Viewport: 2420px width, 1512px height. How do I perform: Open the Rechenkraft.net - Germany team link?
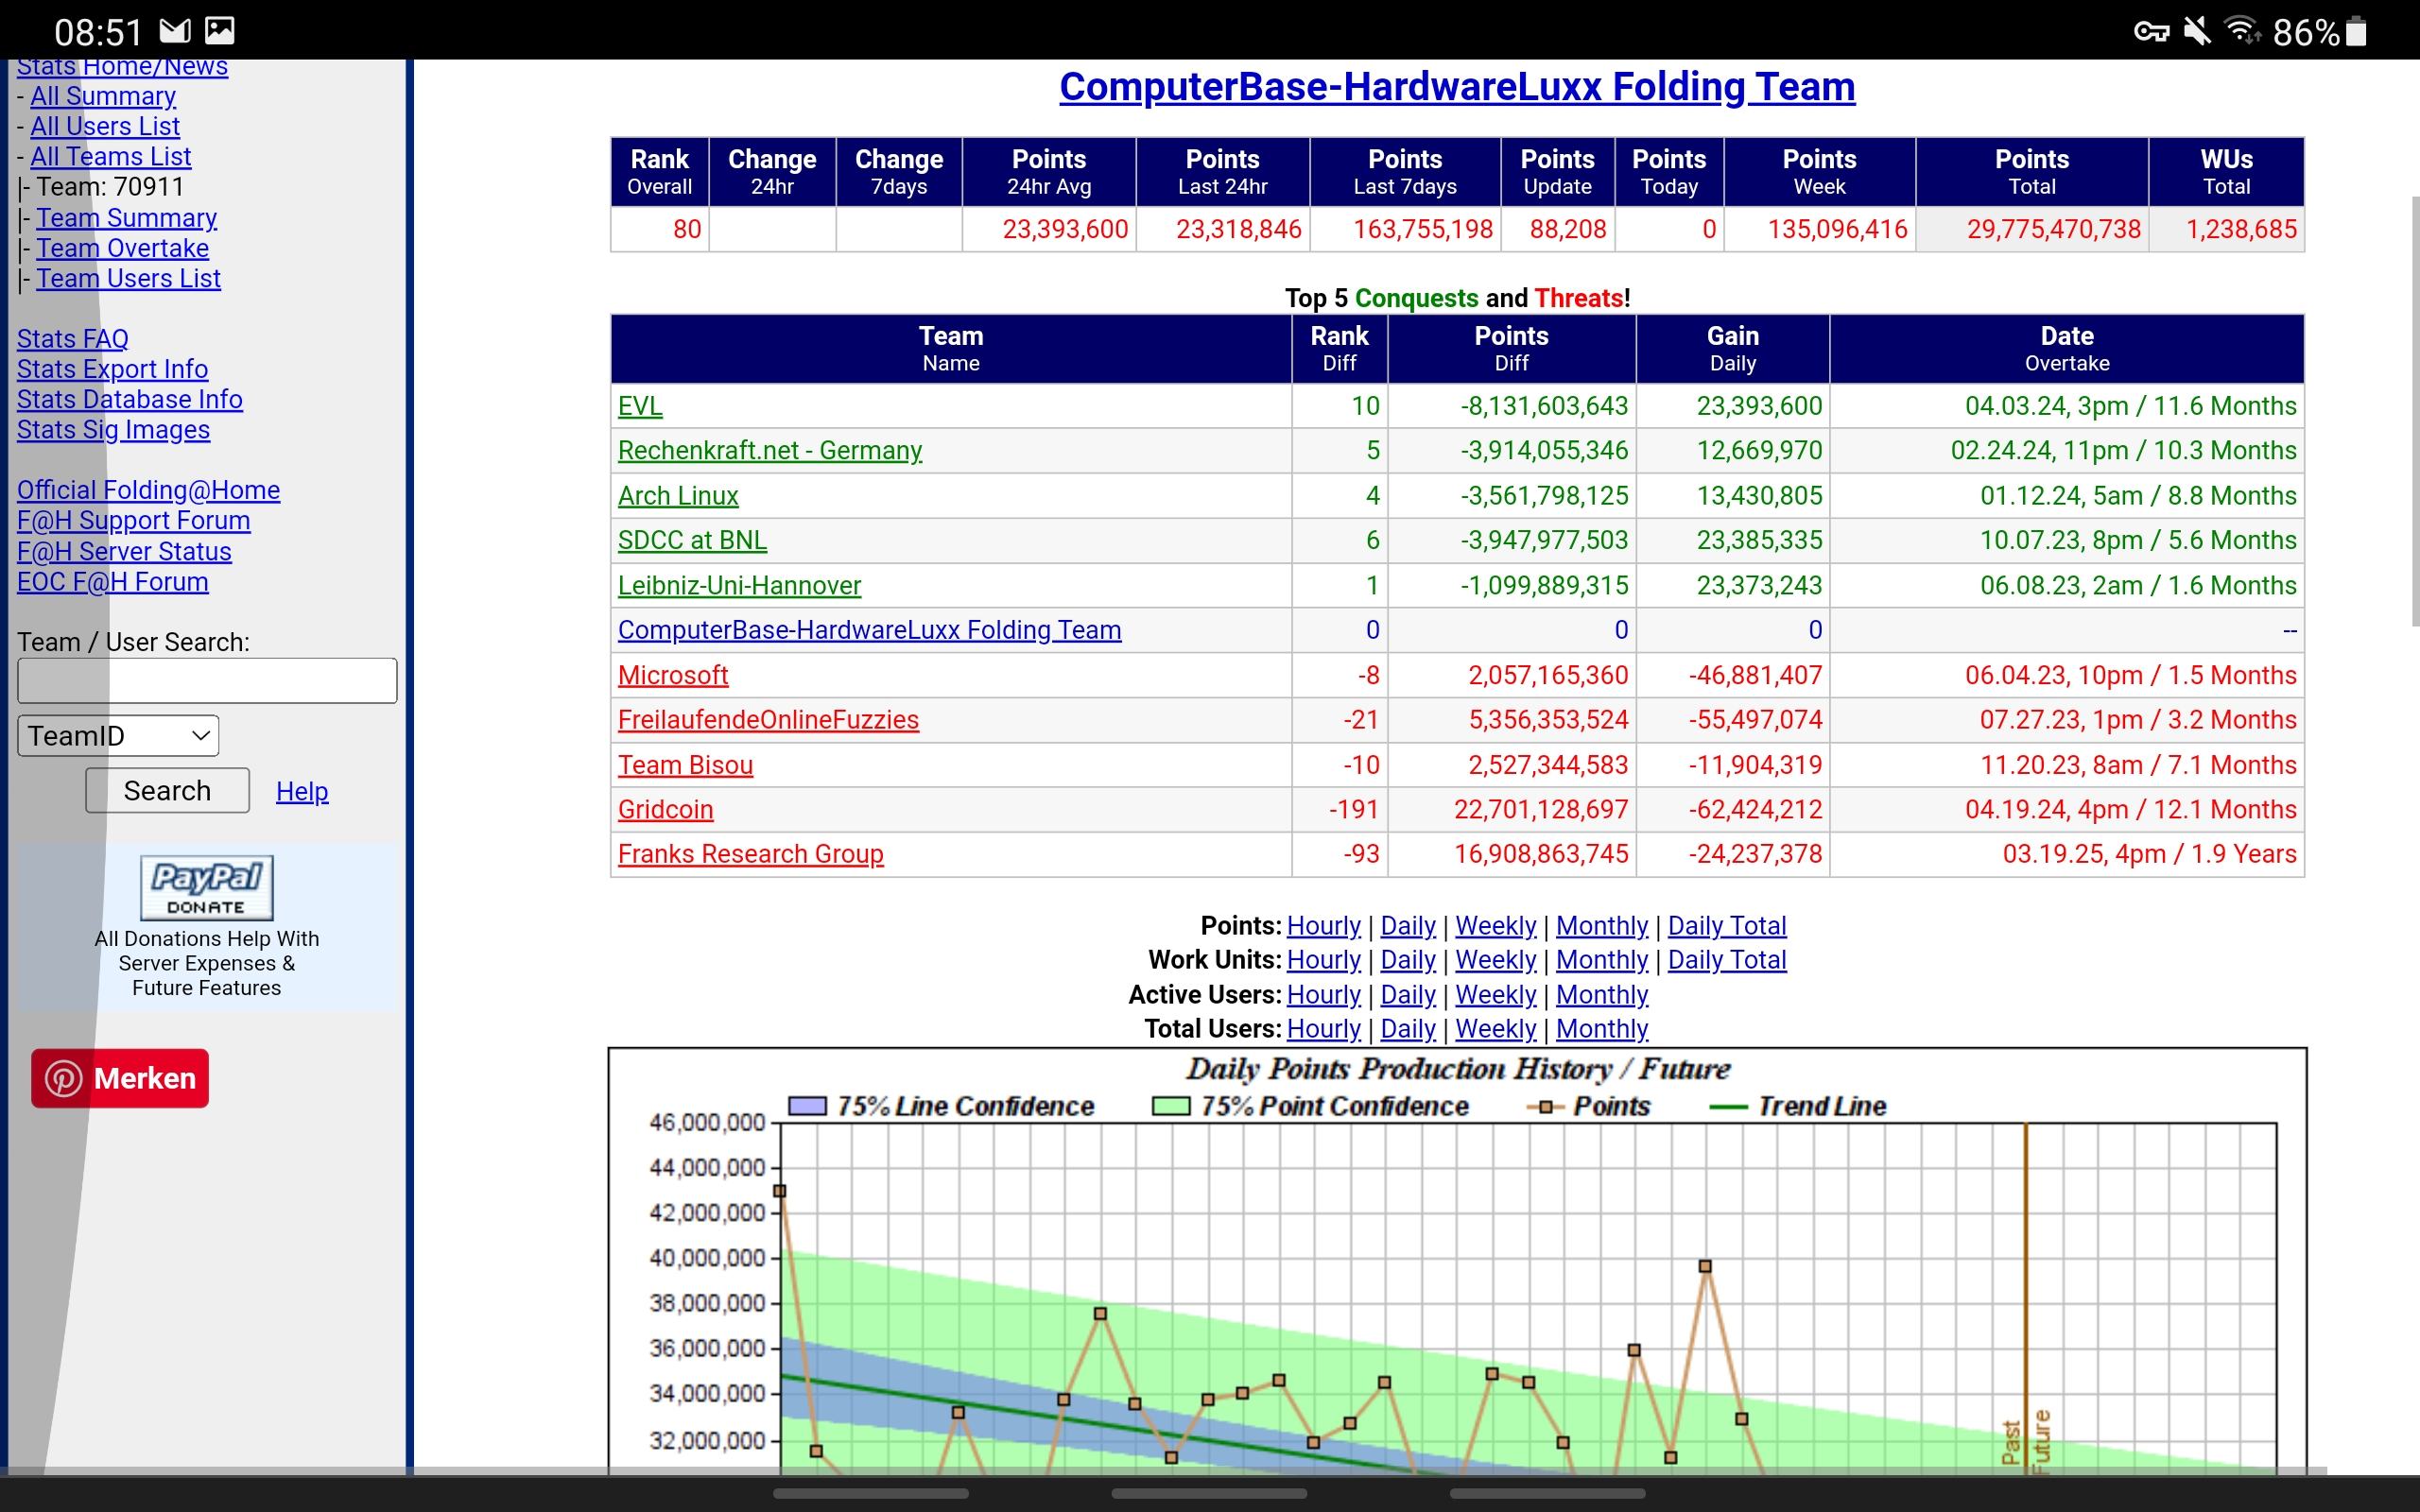[770, 450]
